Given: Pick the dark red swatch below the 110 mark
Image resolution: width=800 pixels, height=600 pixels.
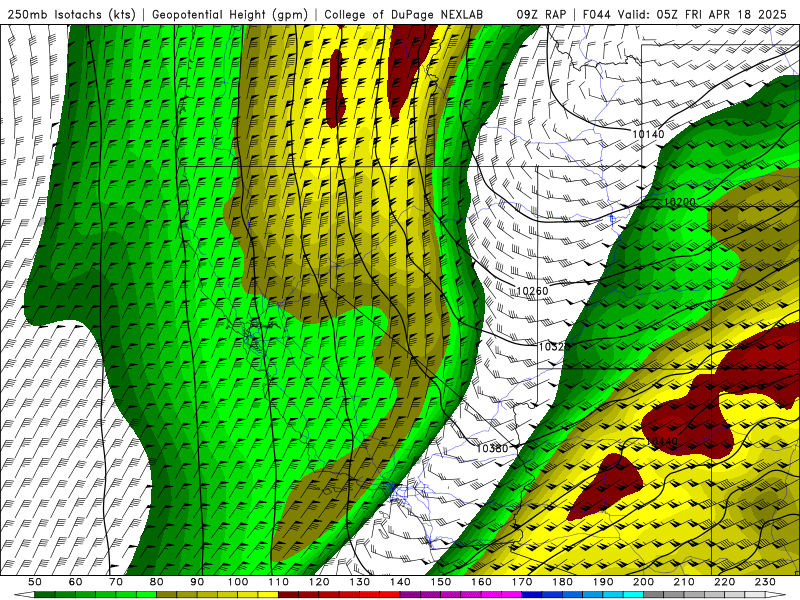Looking at the screenshot, I should tap(288, 595).
